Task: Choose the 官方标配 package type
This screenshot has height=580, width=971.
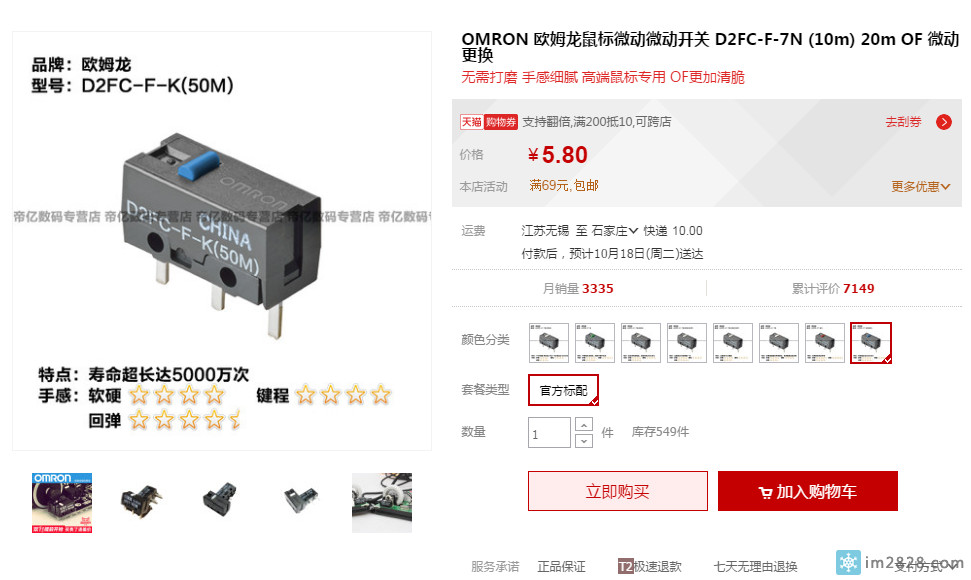Action: click(x=563, y=390)
